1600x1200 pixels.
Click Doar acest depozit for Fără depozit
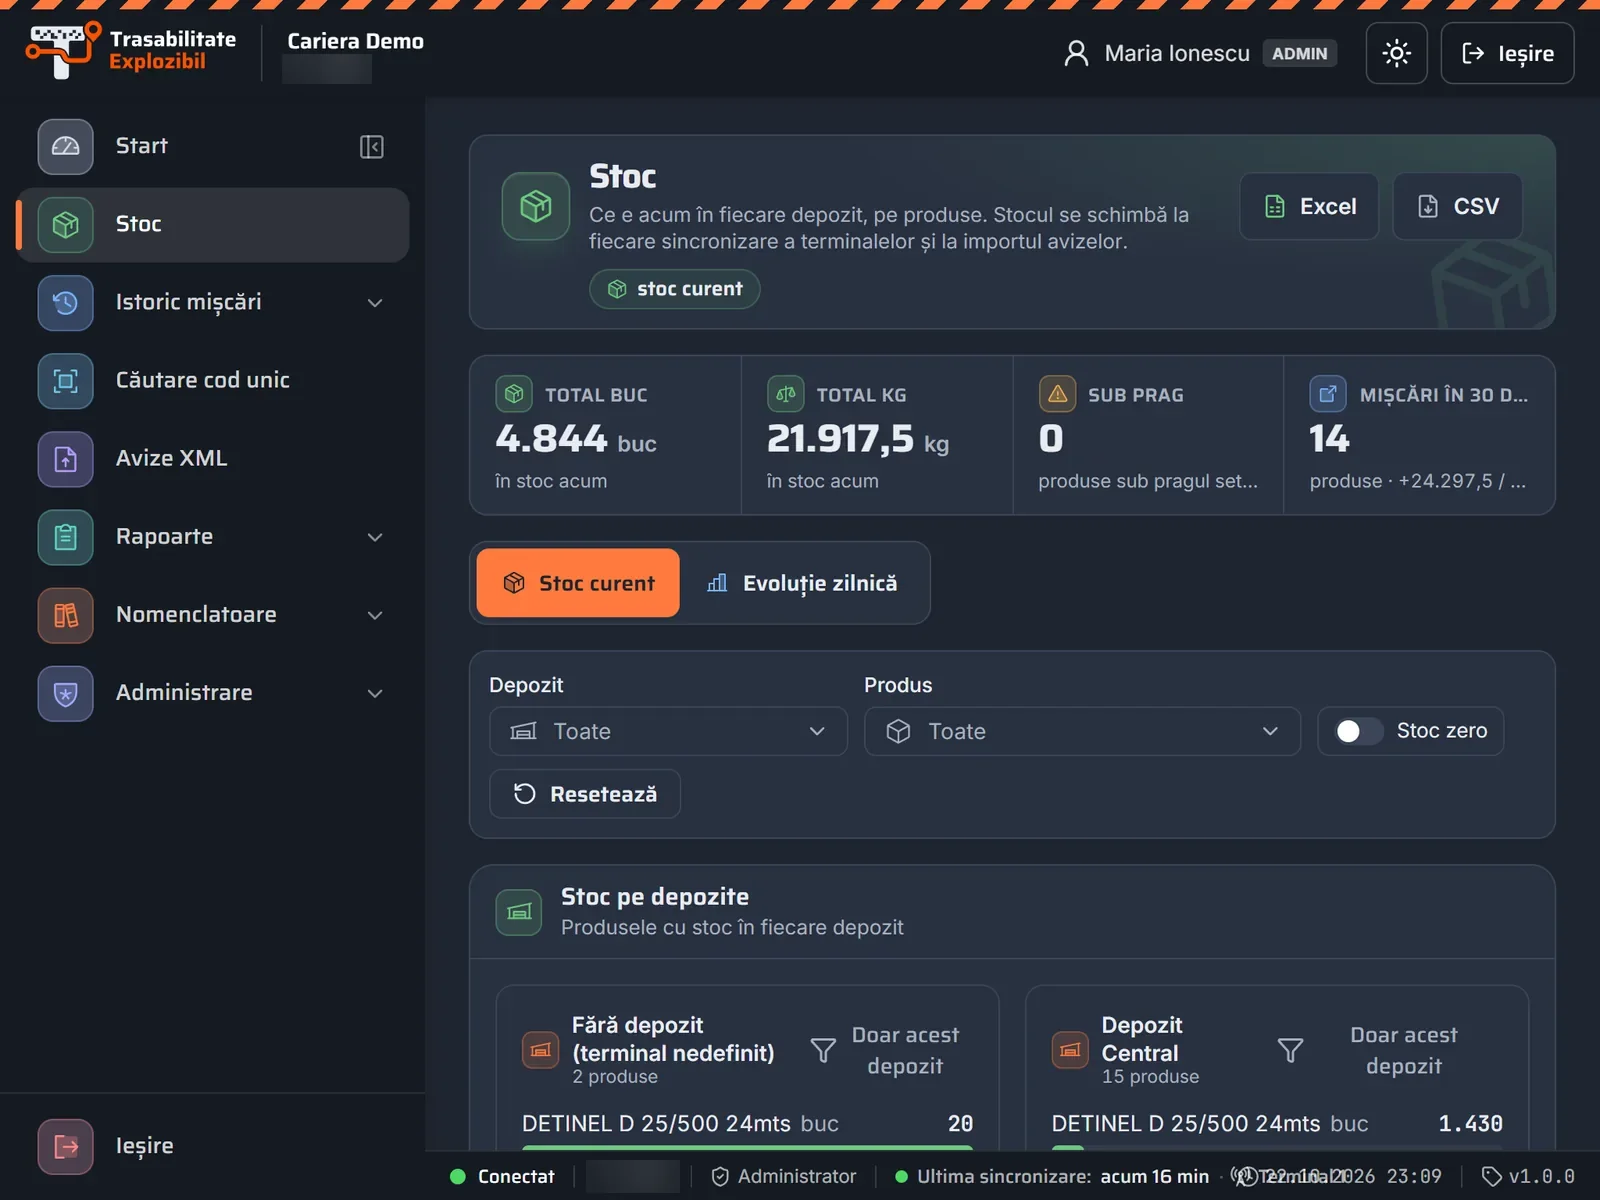905,1050
